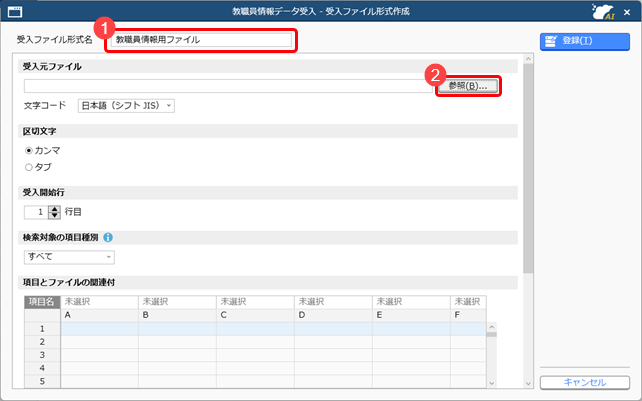Select the カンマ delimiter radio button

(29, 151)
